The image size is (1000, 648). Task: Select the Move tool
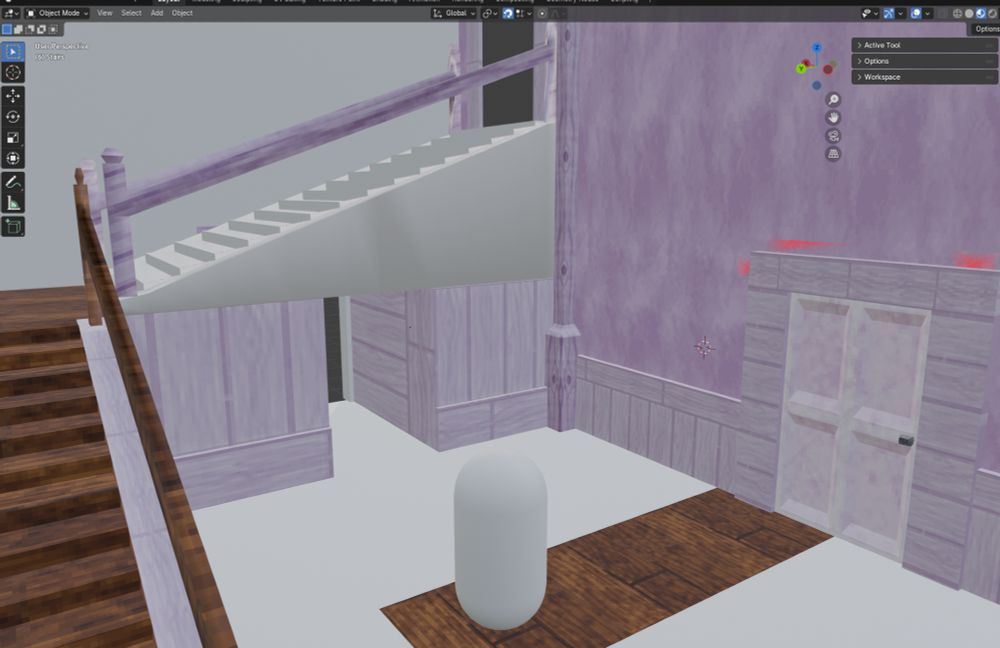13,96
